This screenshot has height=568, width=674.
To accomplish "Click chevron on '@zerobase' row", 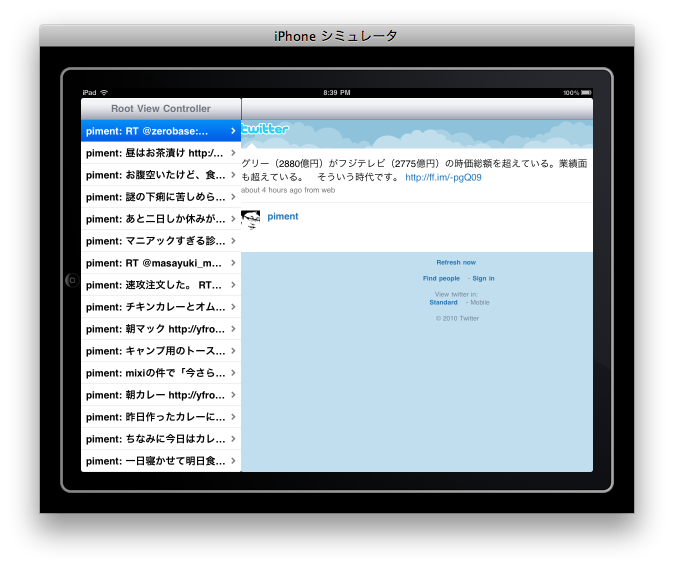I will [233, 131].
